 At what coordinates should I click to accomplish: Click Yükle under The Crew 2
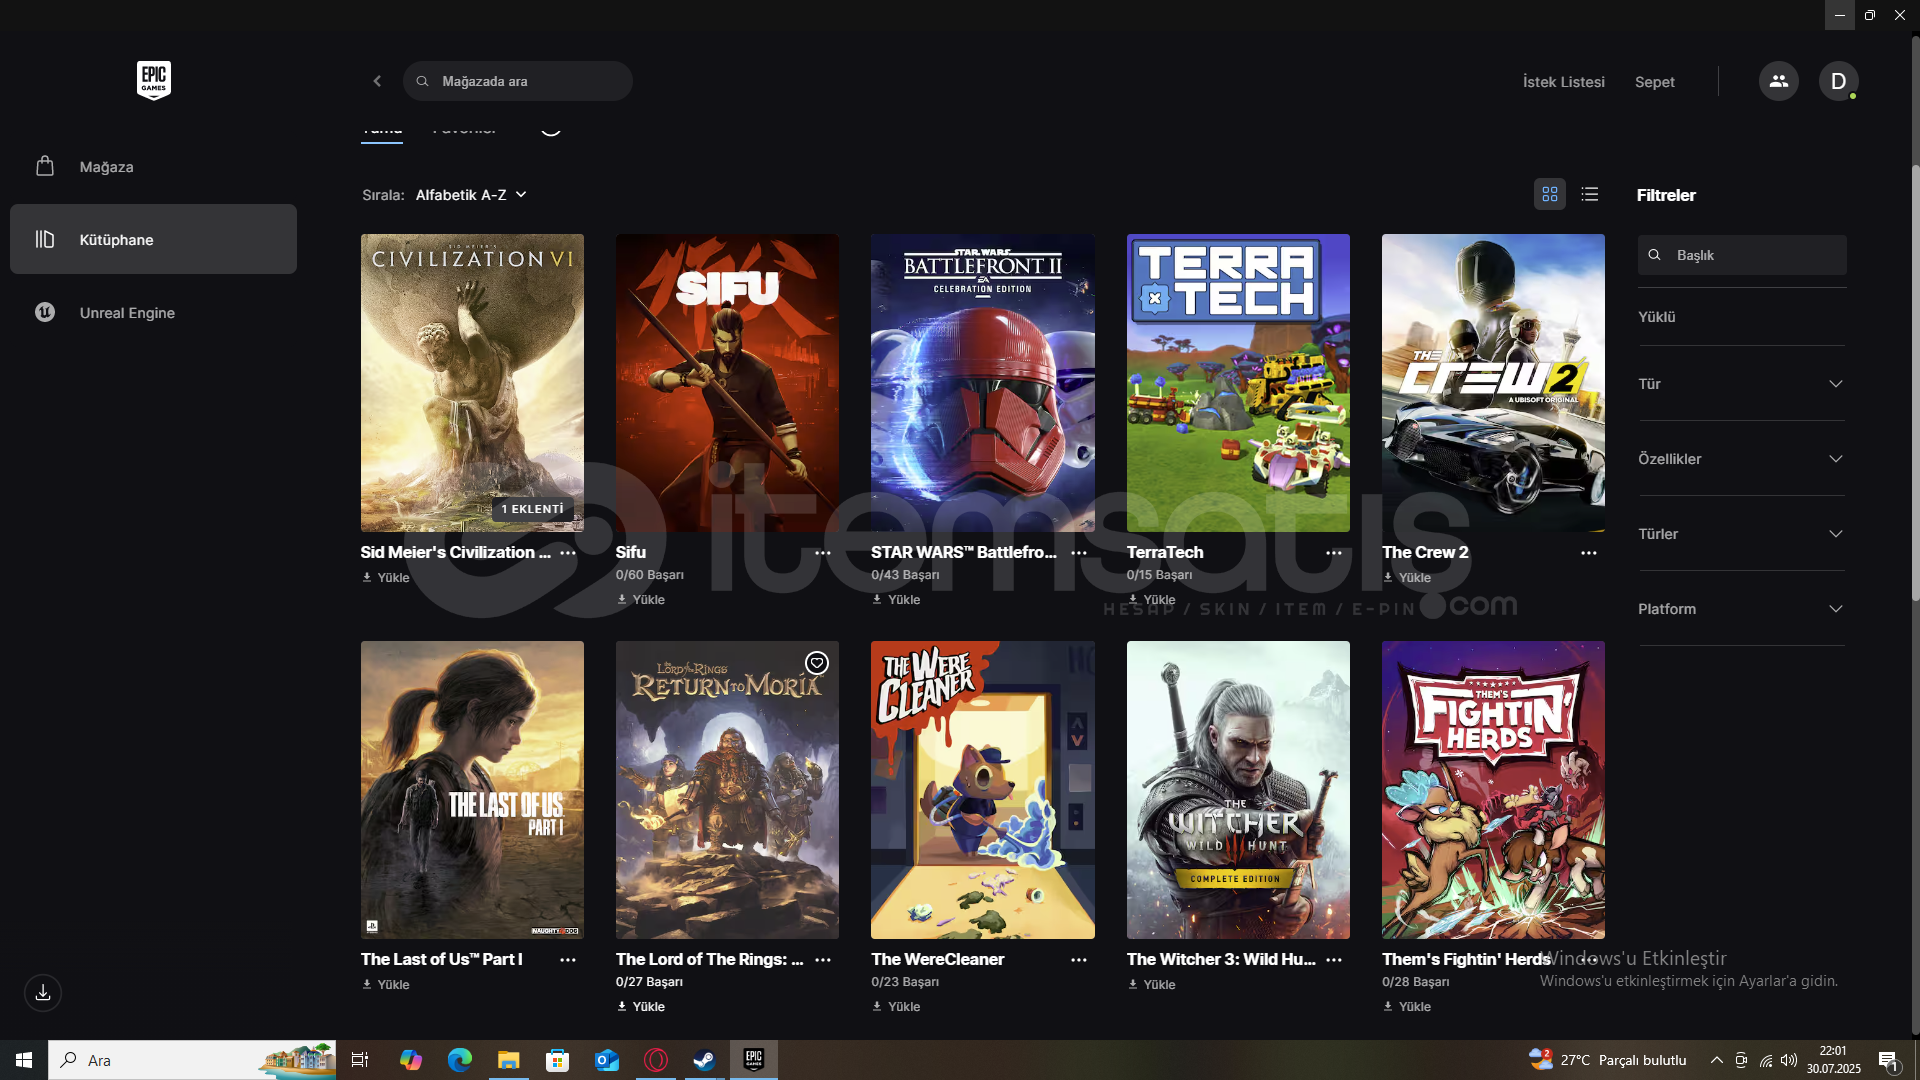click(1407, 578)
